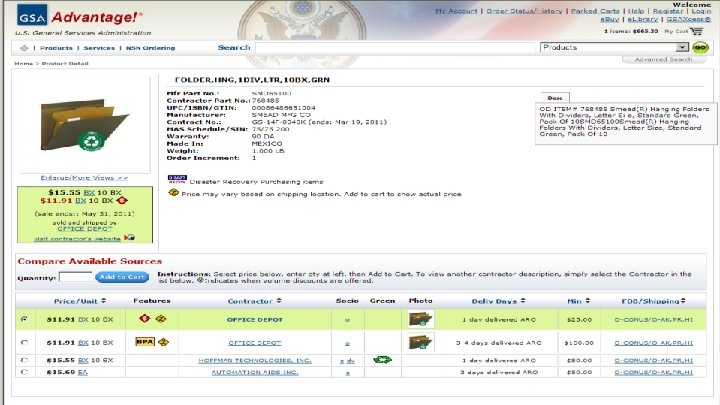
Task: Open photo thumbnail in second Office Depot row
Action: (x=420, y=342)
